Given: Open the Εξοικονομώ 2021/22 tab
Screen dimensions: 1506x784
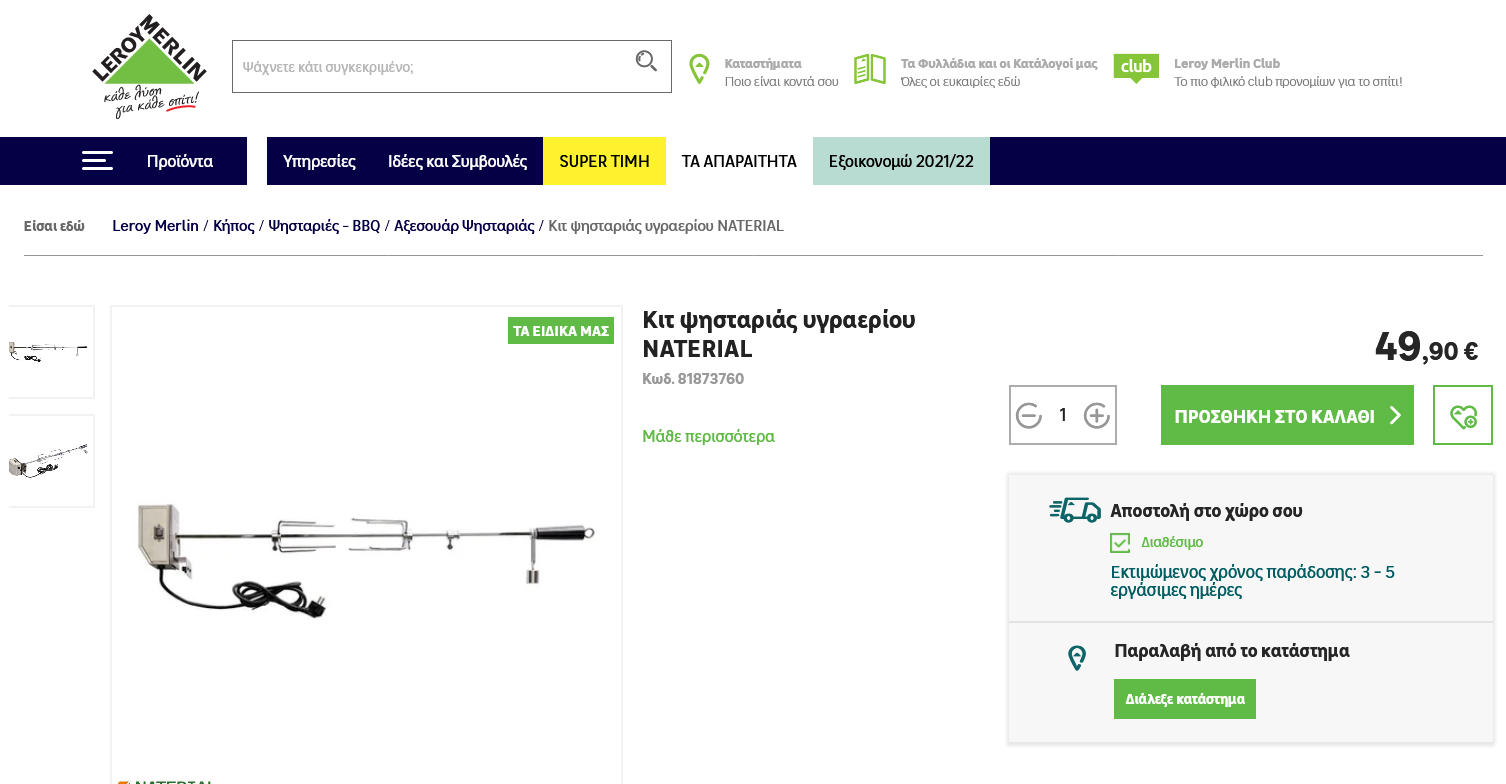Looking at the screenshot, I should [901, 161].
